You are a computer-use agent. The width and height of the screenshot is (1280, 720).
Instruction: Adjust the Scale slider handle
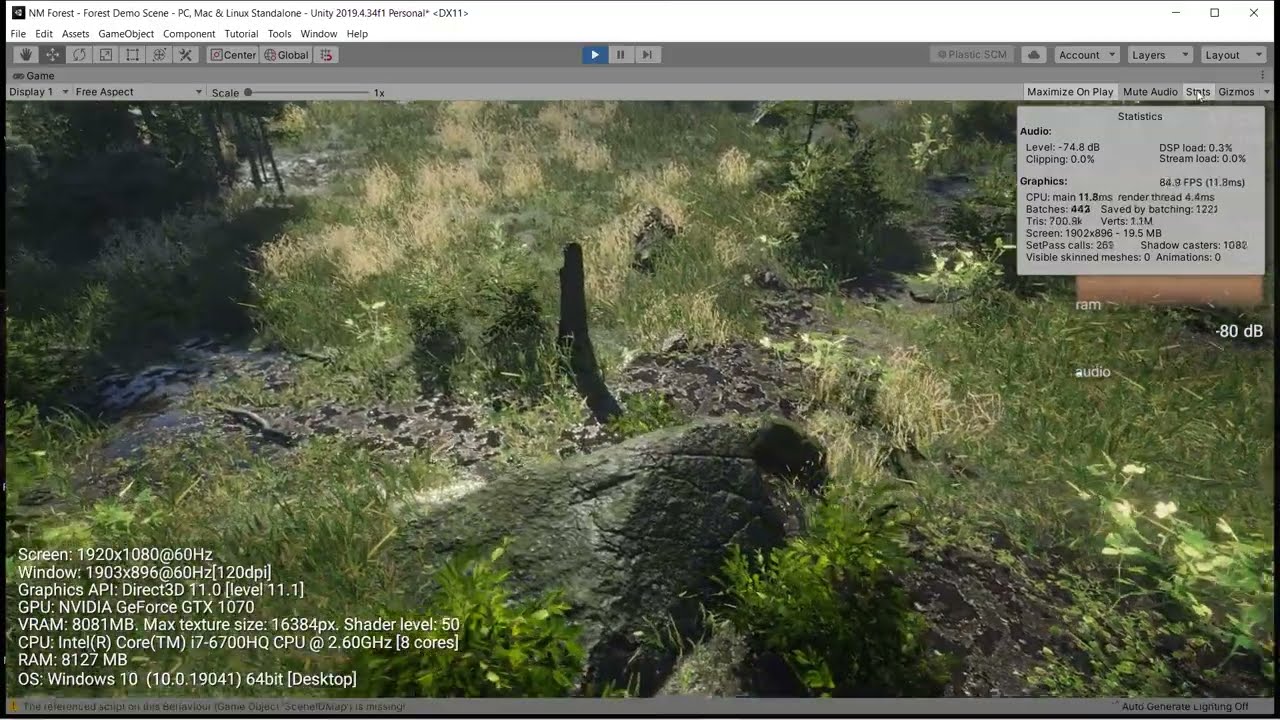[248, 92]
